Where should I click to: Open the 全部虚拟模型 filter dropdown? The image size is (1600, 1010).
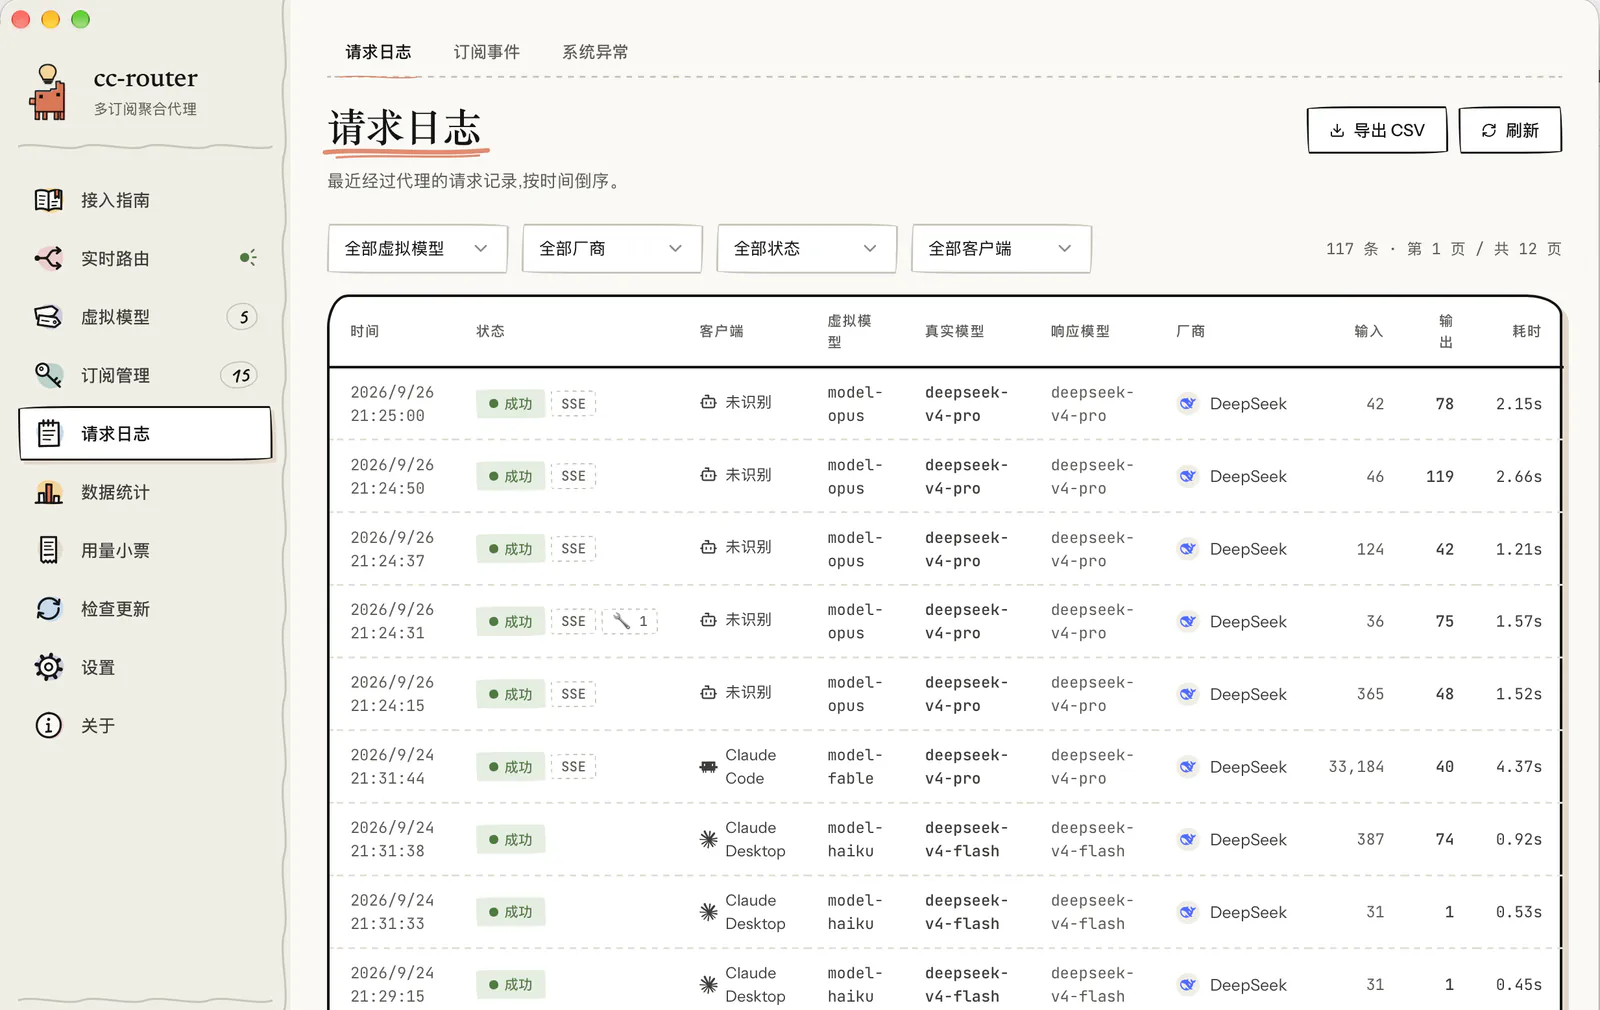click(418, 249)
